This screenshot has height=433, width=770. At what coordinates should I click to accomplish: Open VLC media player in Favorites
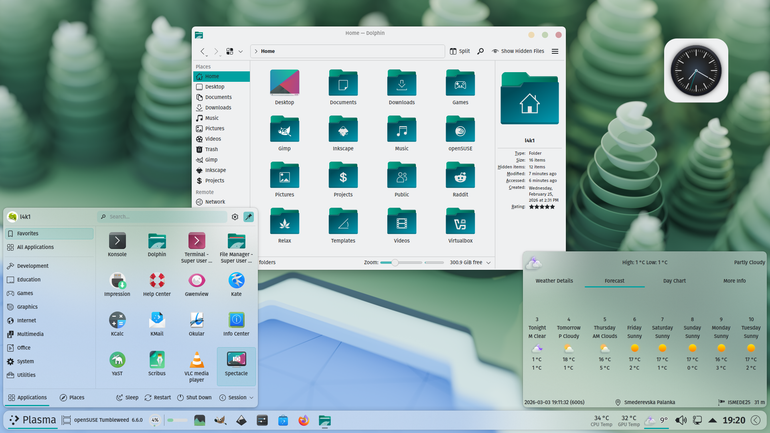coord(196,367)
